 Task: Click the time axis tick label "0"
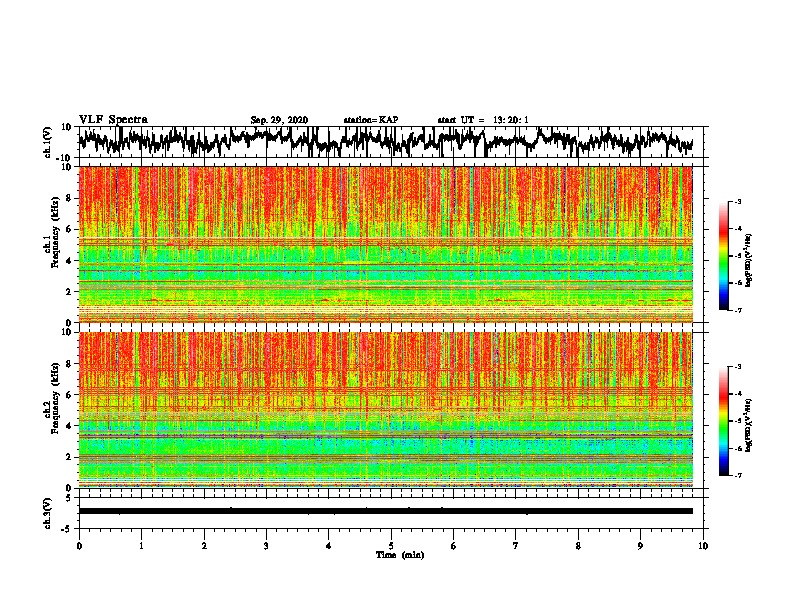coord(79,546)
